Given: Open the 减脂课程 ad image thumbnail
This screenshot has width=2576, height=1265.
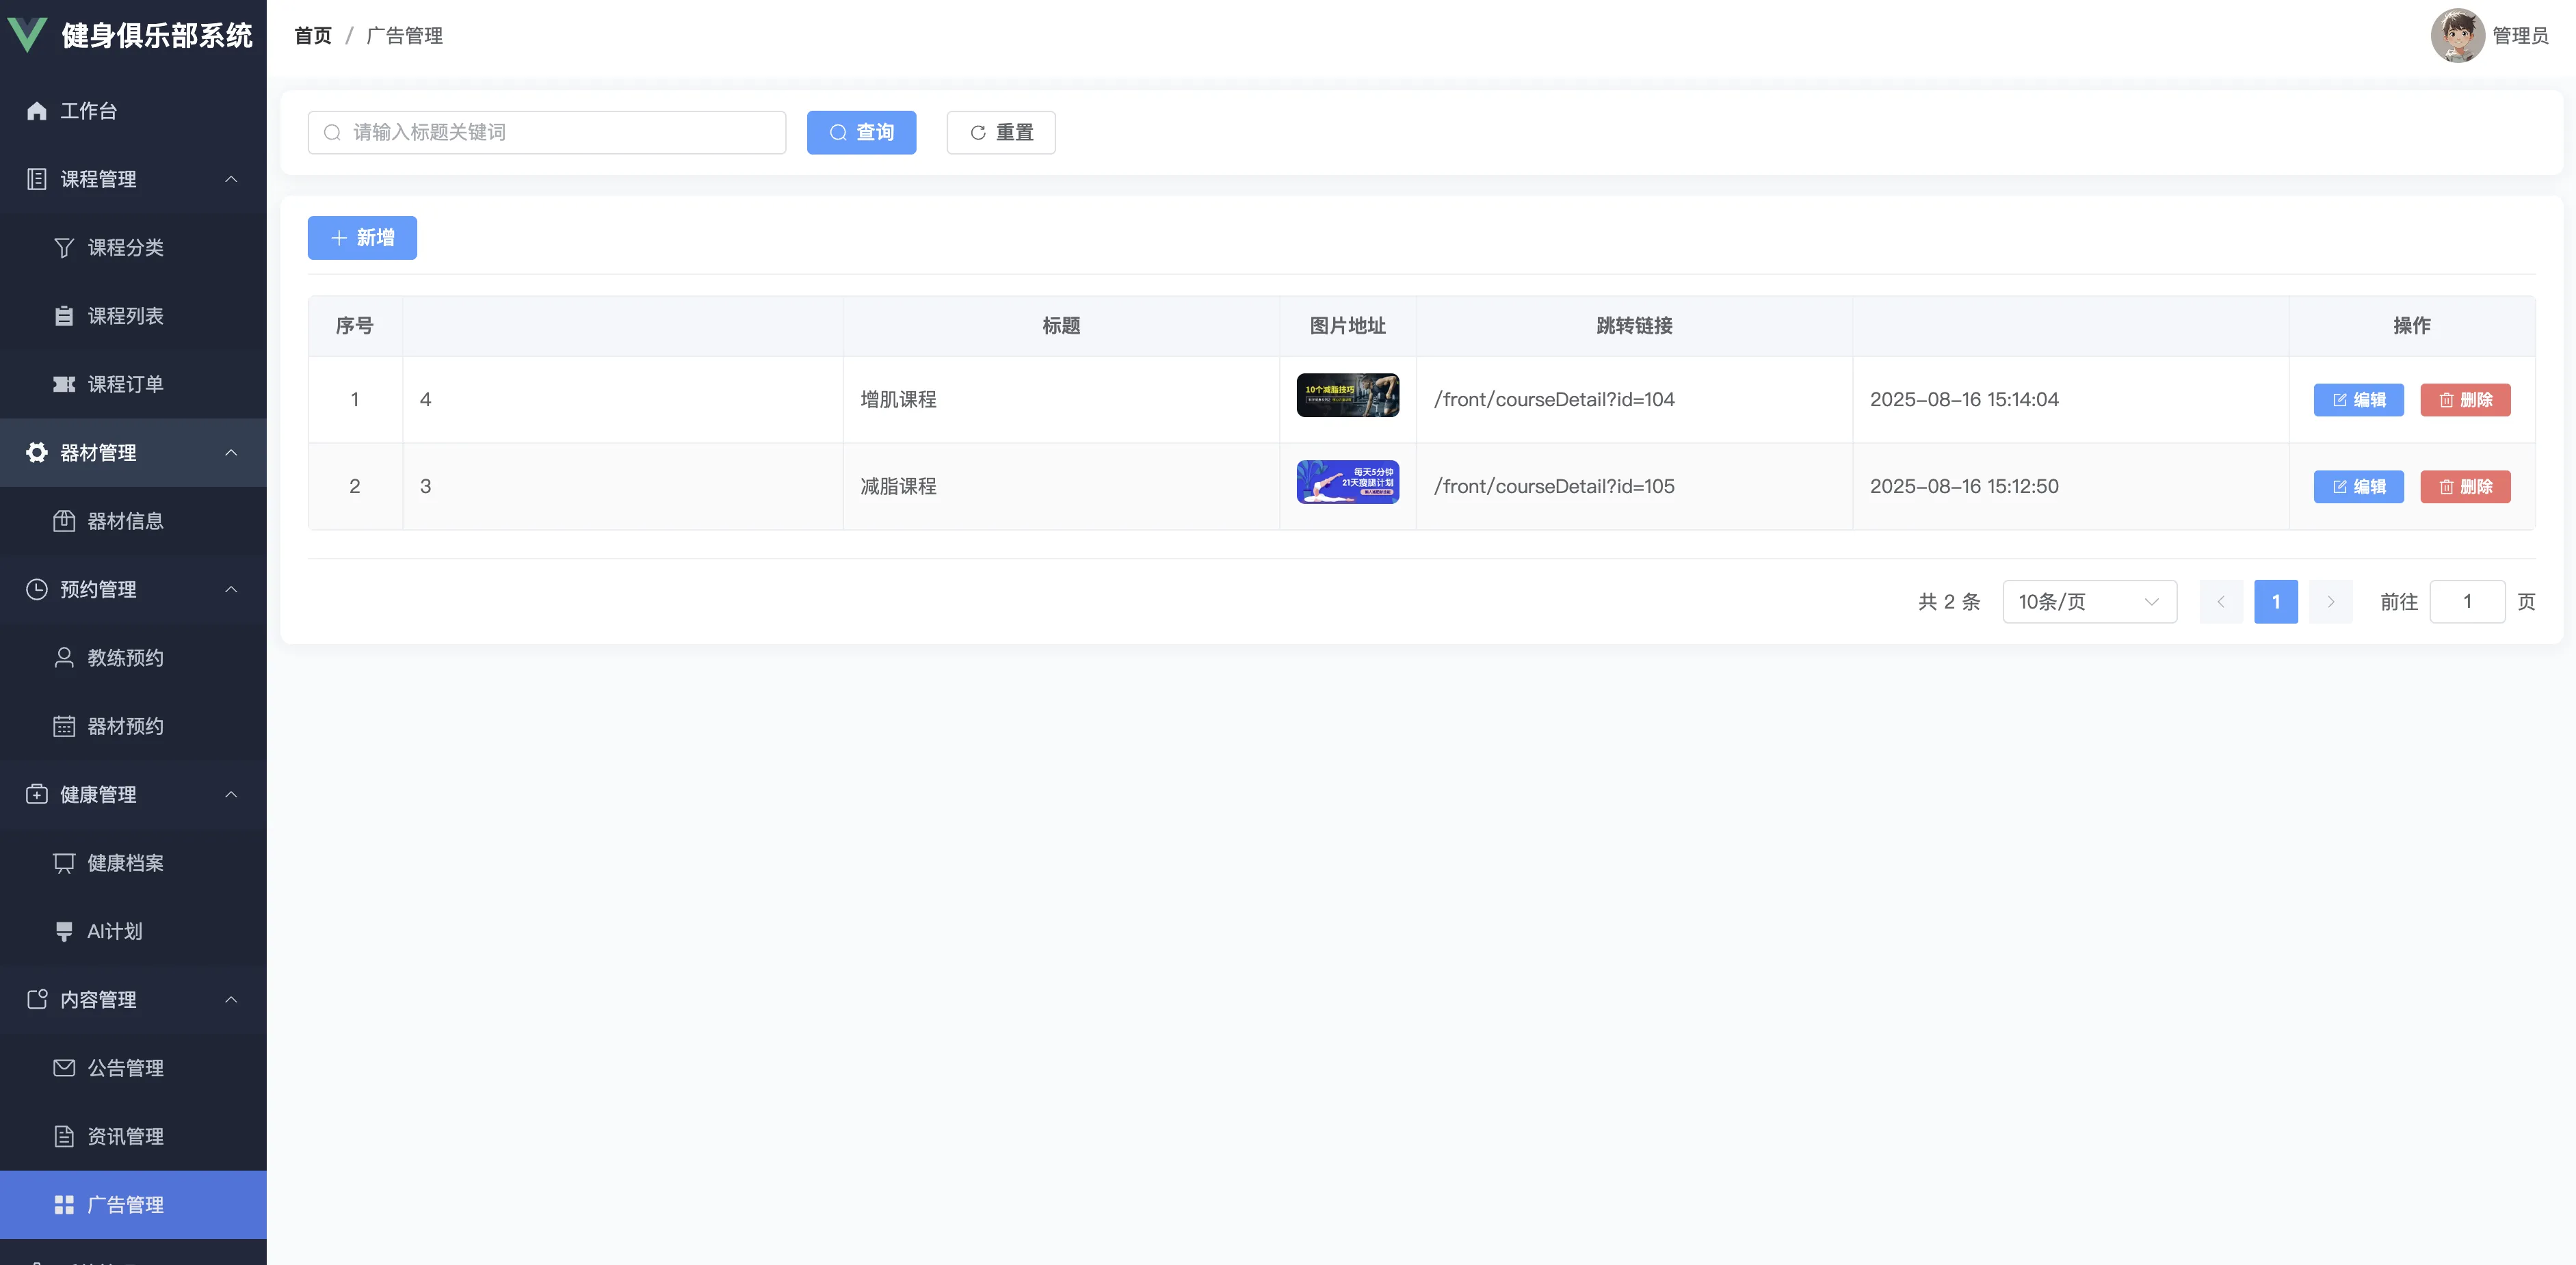Looking at the screenshot, I should [1347, 482].
